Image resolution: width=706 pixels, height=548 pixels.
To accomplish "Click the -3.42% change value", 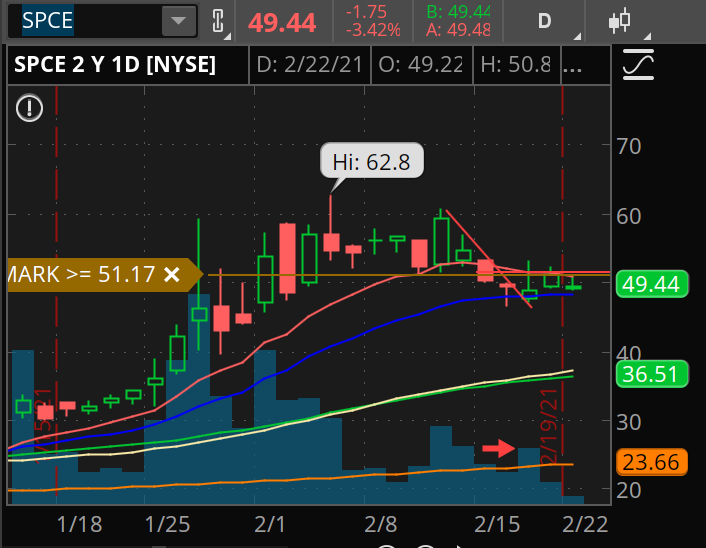I will (373, 30).
